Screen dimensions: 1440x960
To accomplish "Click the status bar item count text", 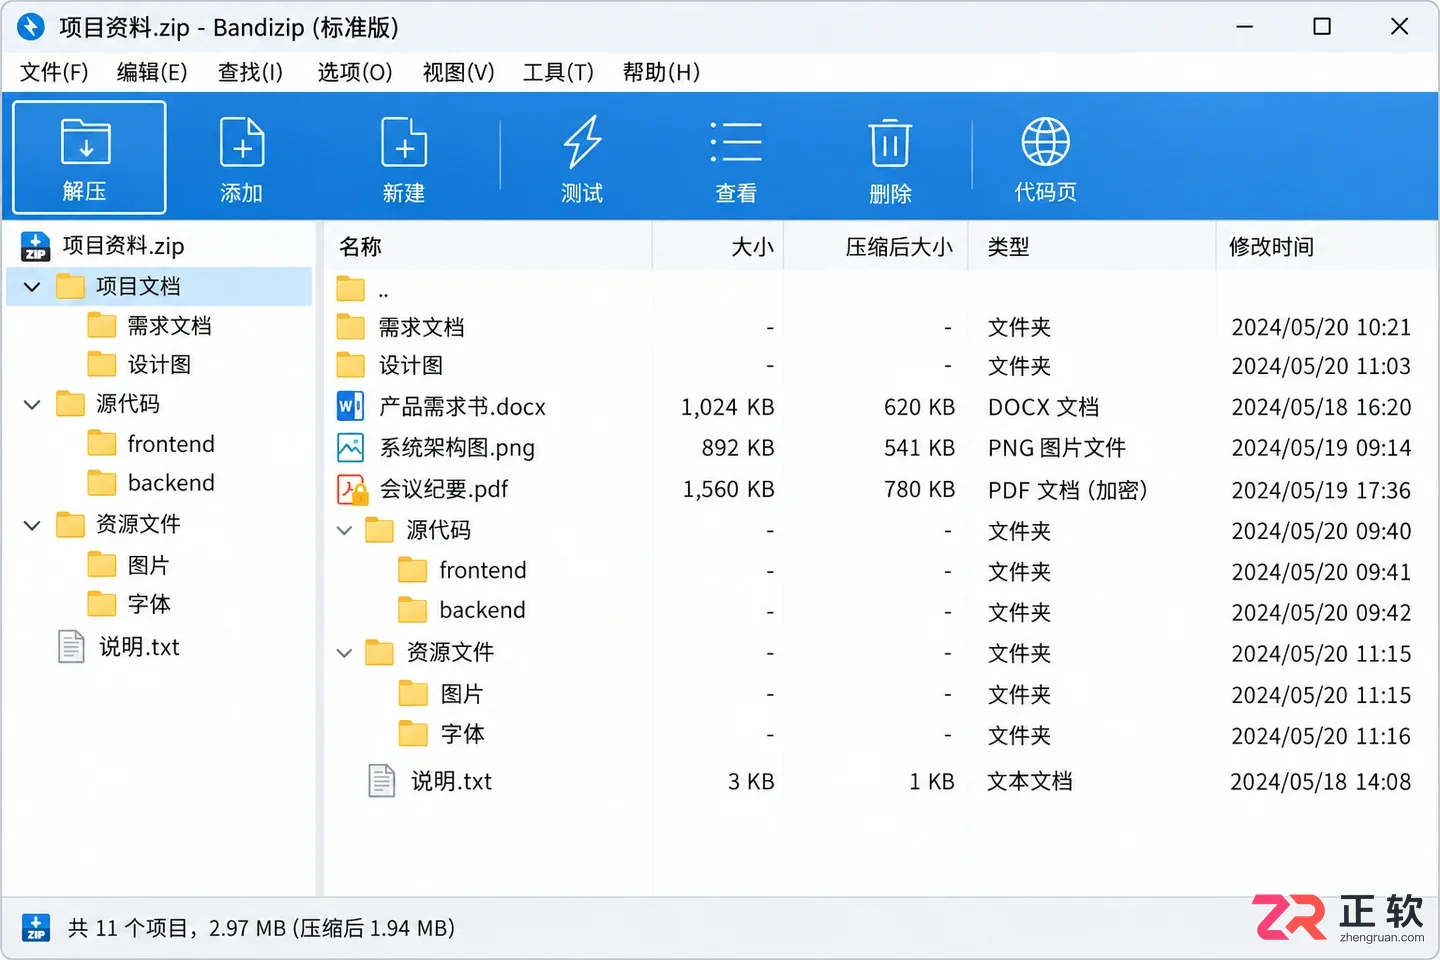I will coord(261,928).
